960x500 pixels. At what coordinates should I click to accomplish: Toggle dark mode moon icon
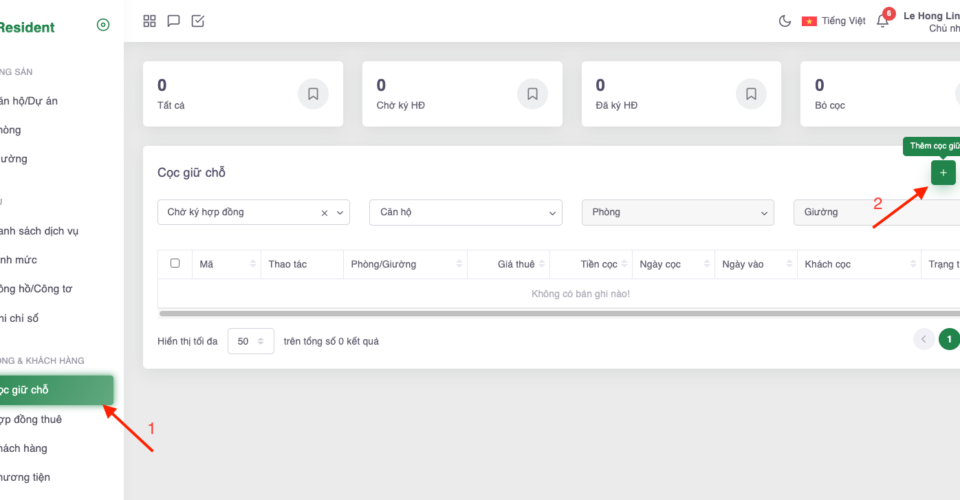click(784, 21)
